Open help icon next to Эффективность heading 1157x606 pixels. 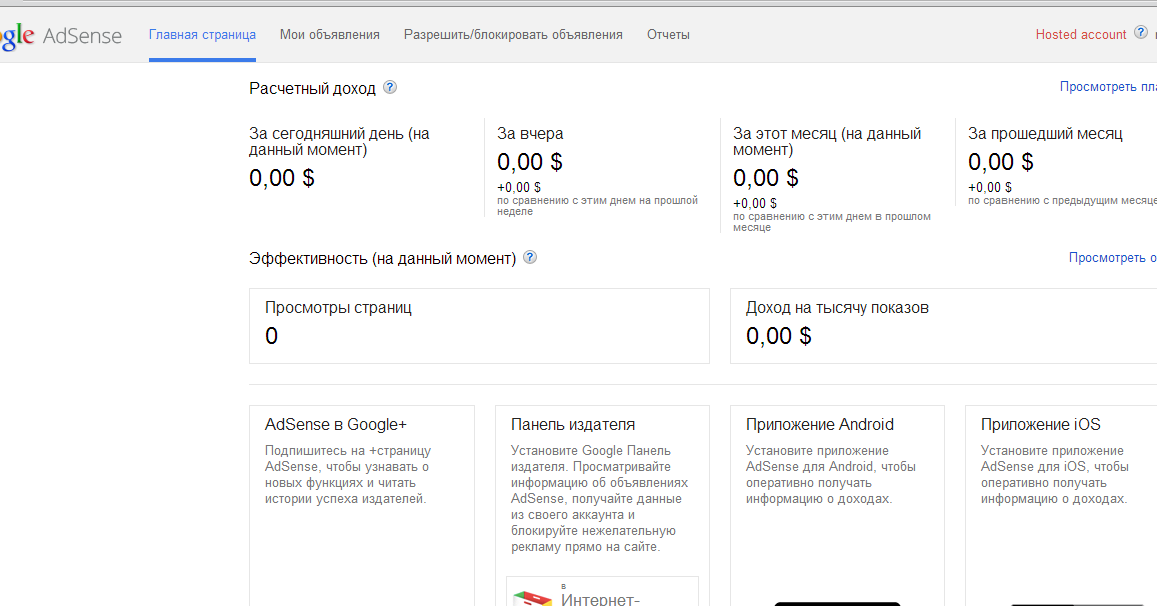click(x=530, y=258)
